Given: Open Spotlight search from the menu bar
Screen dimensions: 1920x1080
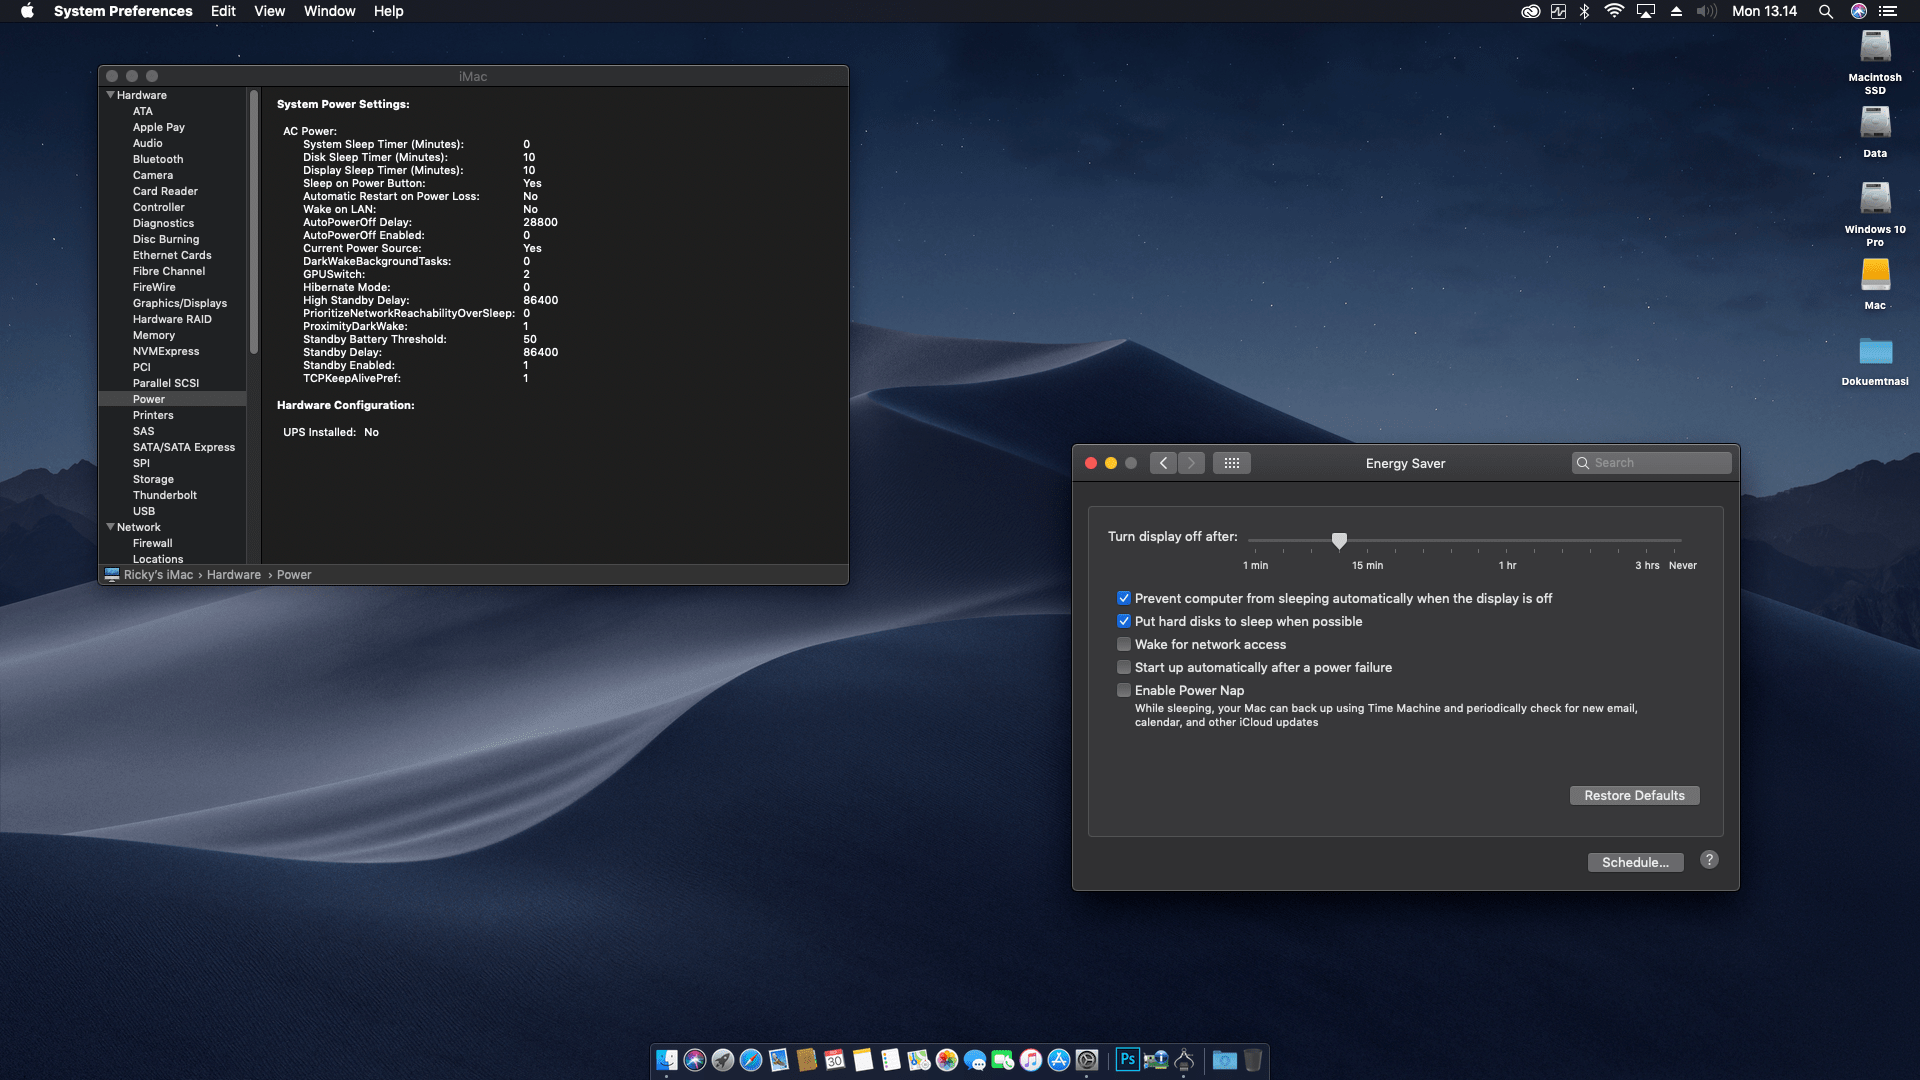Looking at the screenshot, I should pos(1826,11).
